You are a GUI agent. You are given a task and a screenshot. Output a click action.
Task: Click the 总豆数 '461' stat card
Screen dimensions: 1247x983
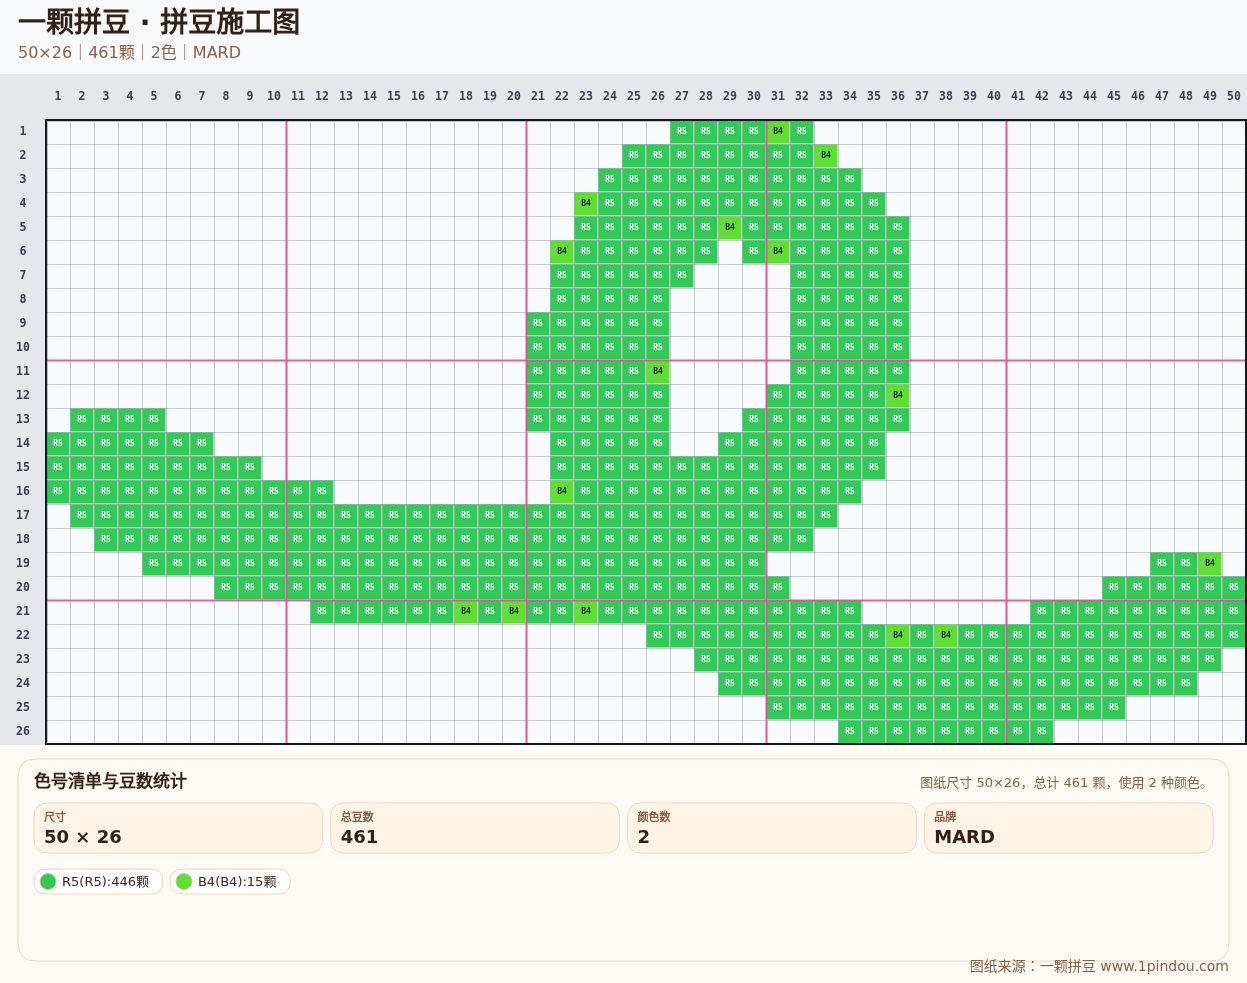pos(475,828)
